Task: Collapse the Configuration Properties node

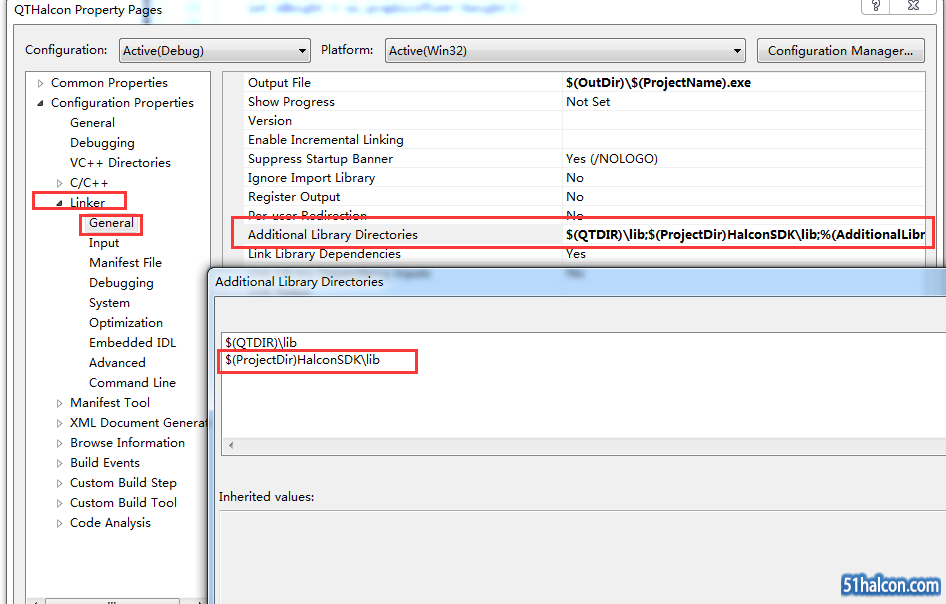Action: (x=40, y=103)
